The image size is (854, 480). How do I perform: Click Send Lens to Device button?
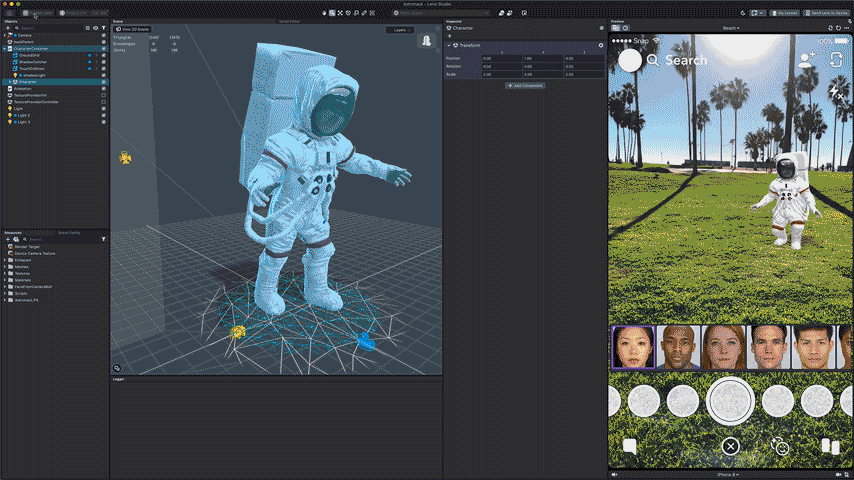coord(826,13)
